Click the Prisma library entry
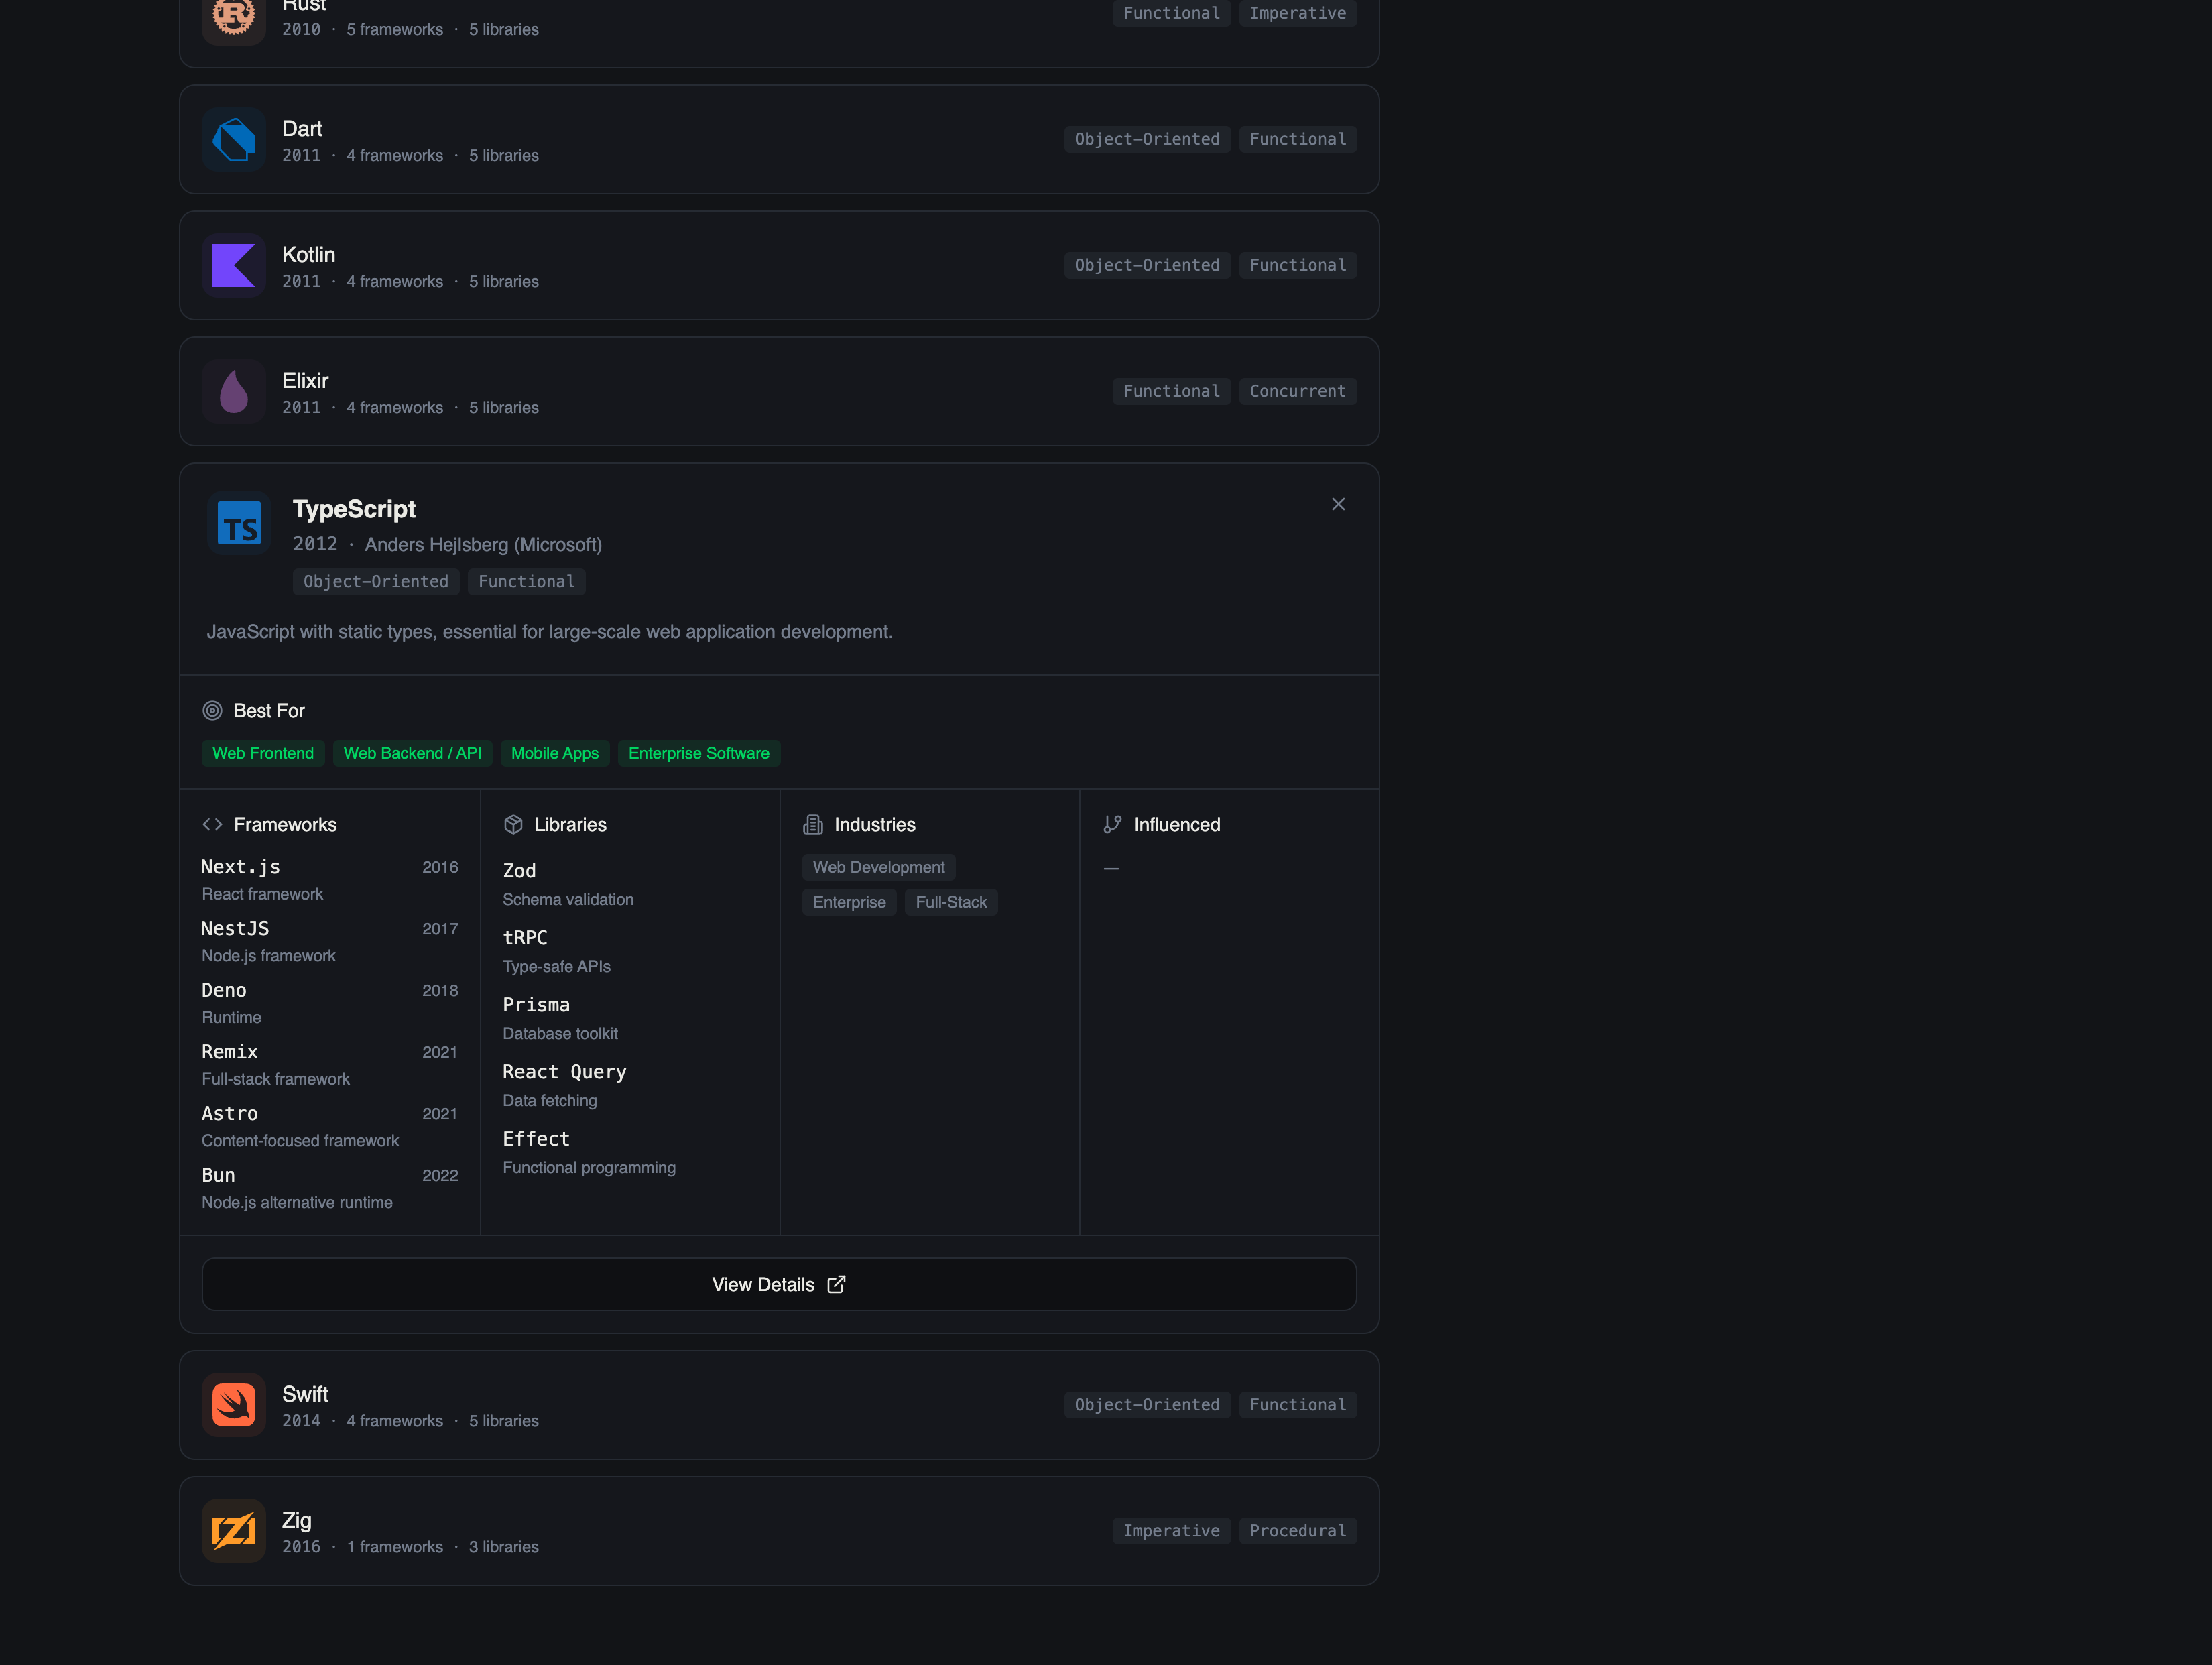 (x=536, y=1005)
